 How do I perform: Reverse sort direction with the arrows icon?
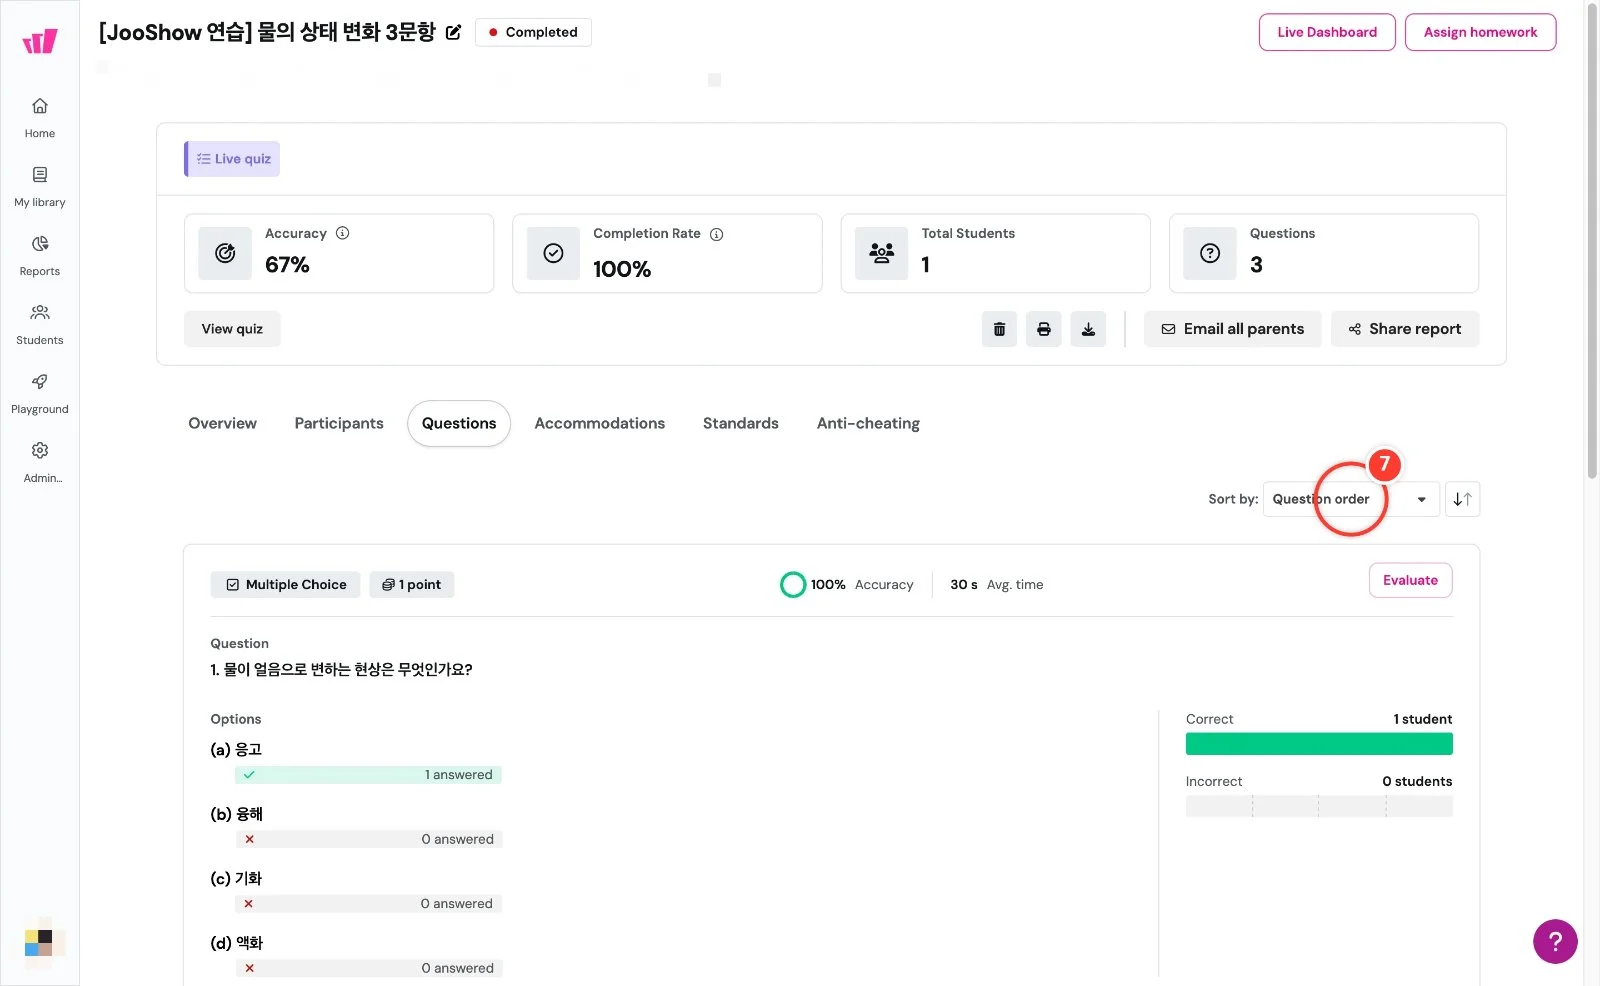point(1462,499)
